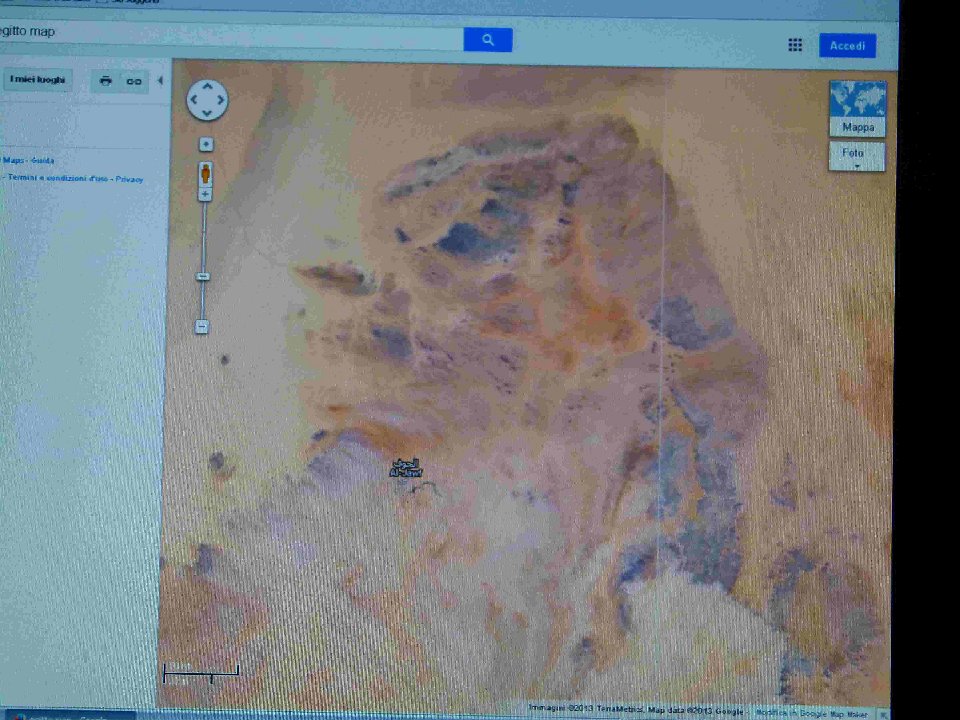Viewport: 960px width, 720px height.
Task: Open the Guida help link
Action: 43,160
